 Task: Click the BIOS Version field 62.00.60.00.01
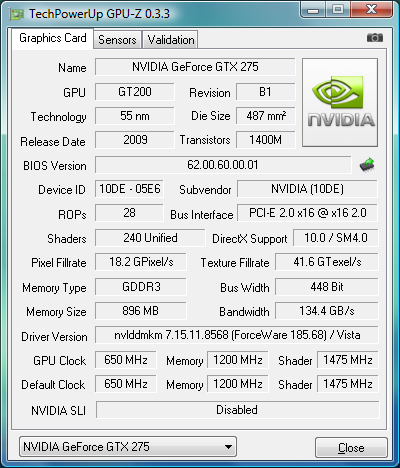coord(223,165)
